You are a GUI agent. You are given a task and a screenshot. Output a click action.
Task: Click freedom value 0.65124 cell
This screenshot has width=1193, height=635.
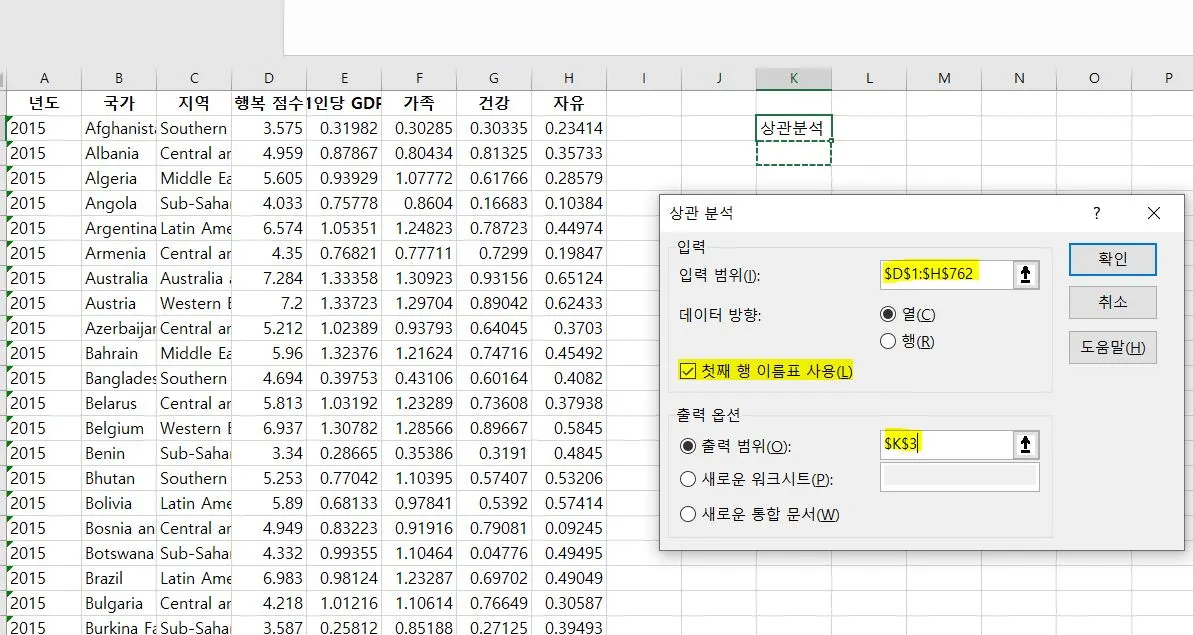pos(569,278)
